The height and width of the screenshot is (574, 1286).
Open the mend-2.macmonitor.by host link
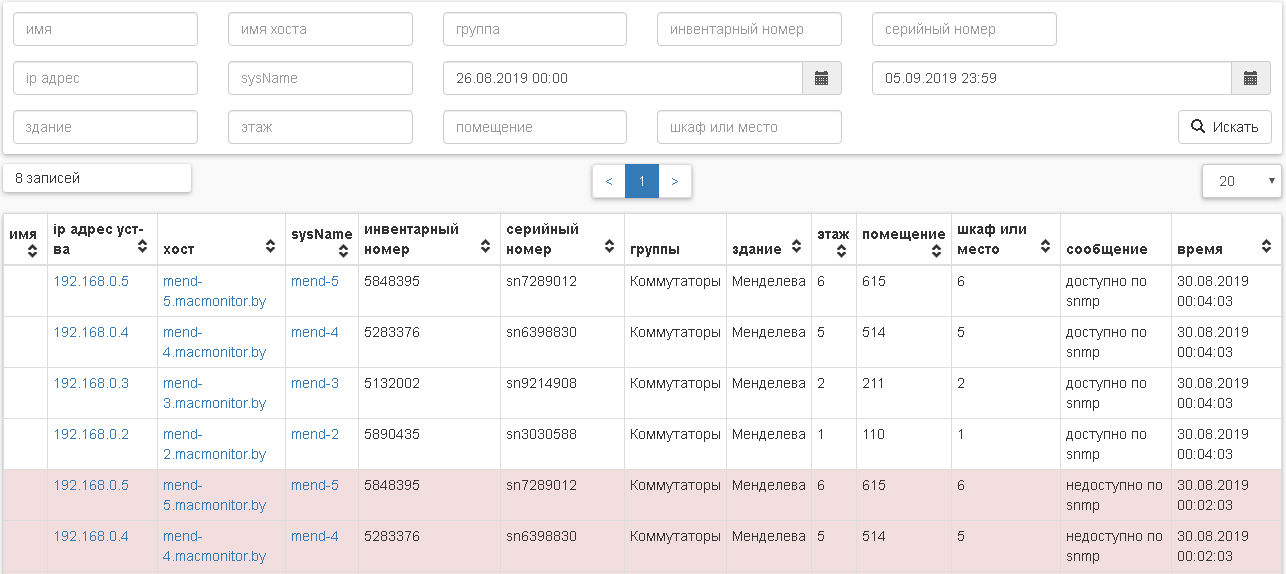[214, 444]
